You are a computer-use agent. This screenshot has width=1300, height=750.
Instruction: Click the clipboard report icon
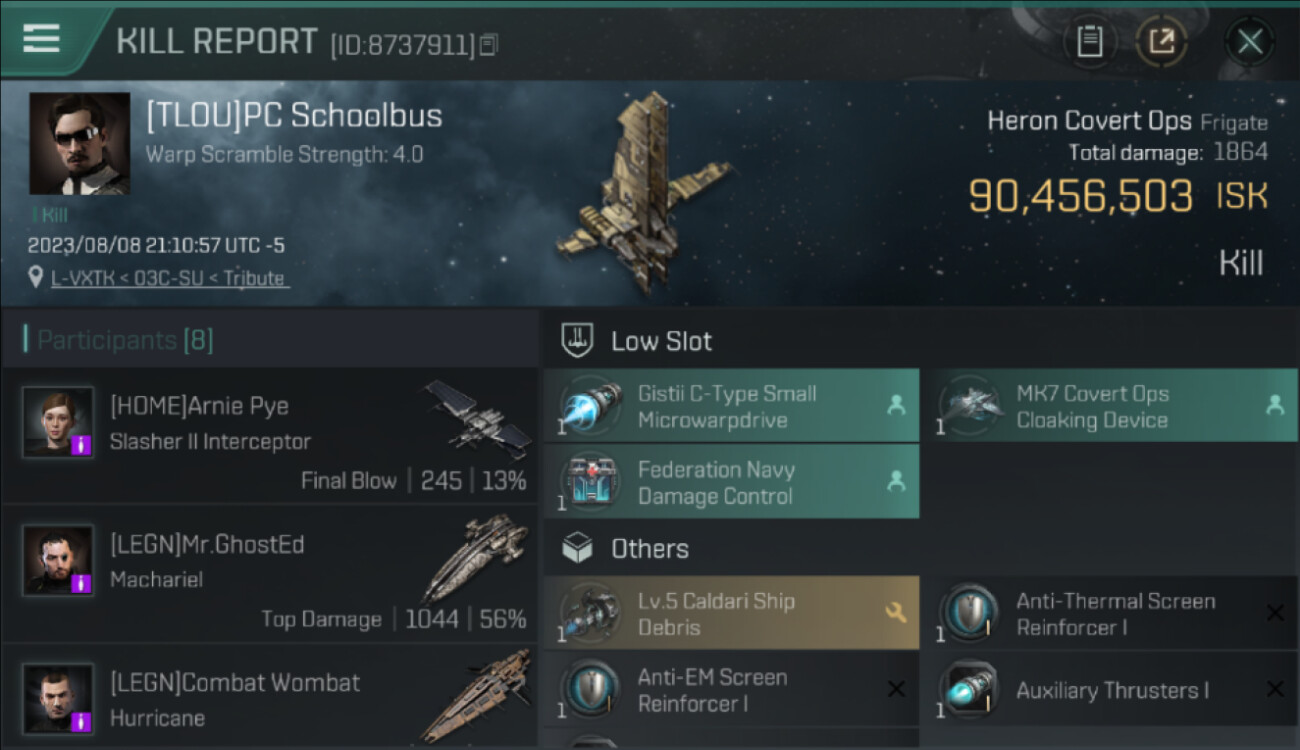(1089, 41)
